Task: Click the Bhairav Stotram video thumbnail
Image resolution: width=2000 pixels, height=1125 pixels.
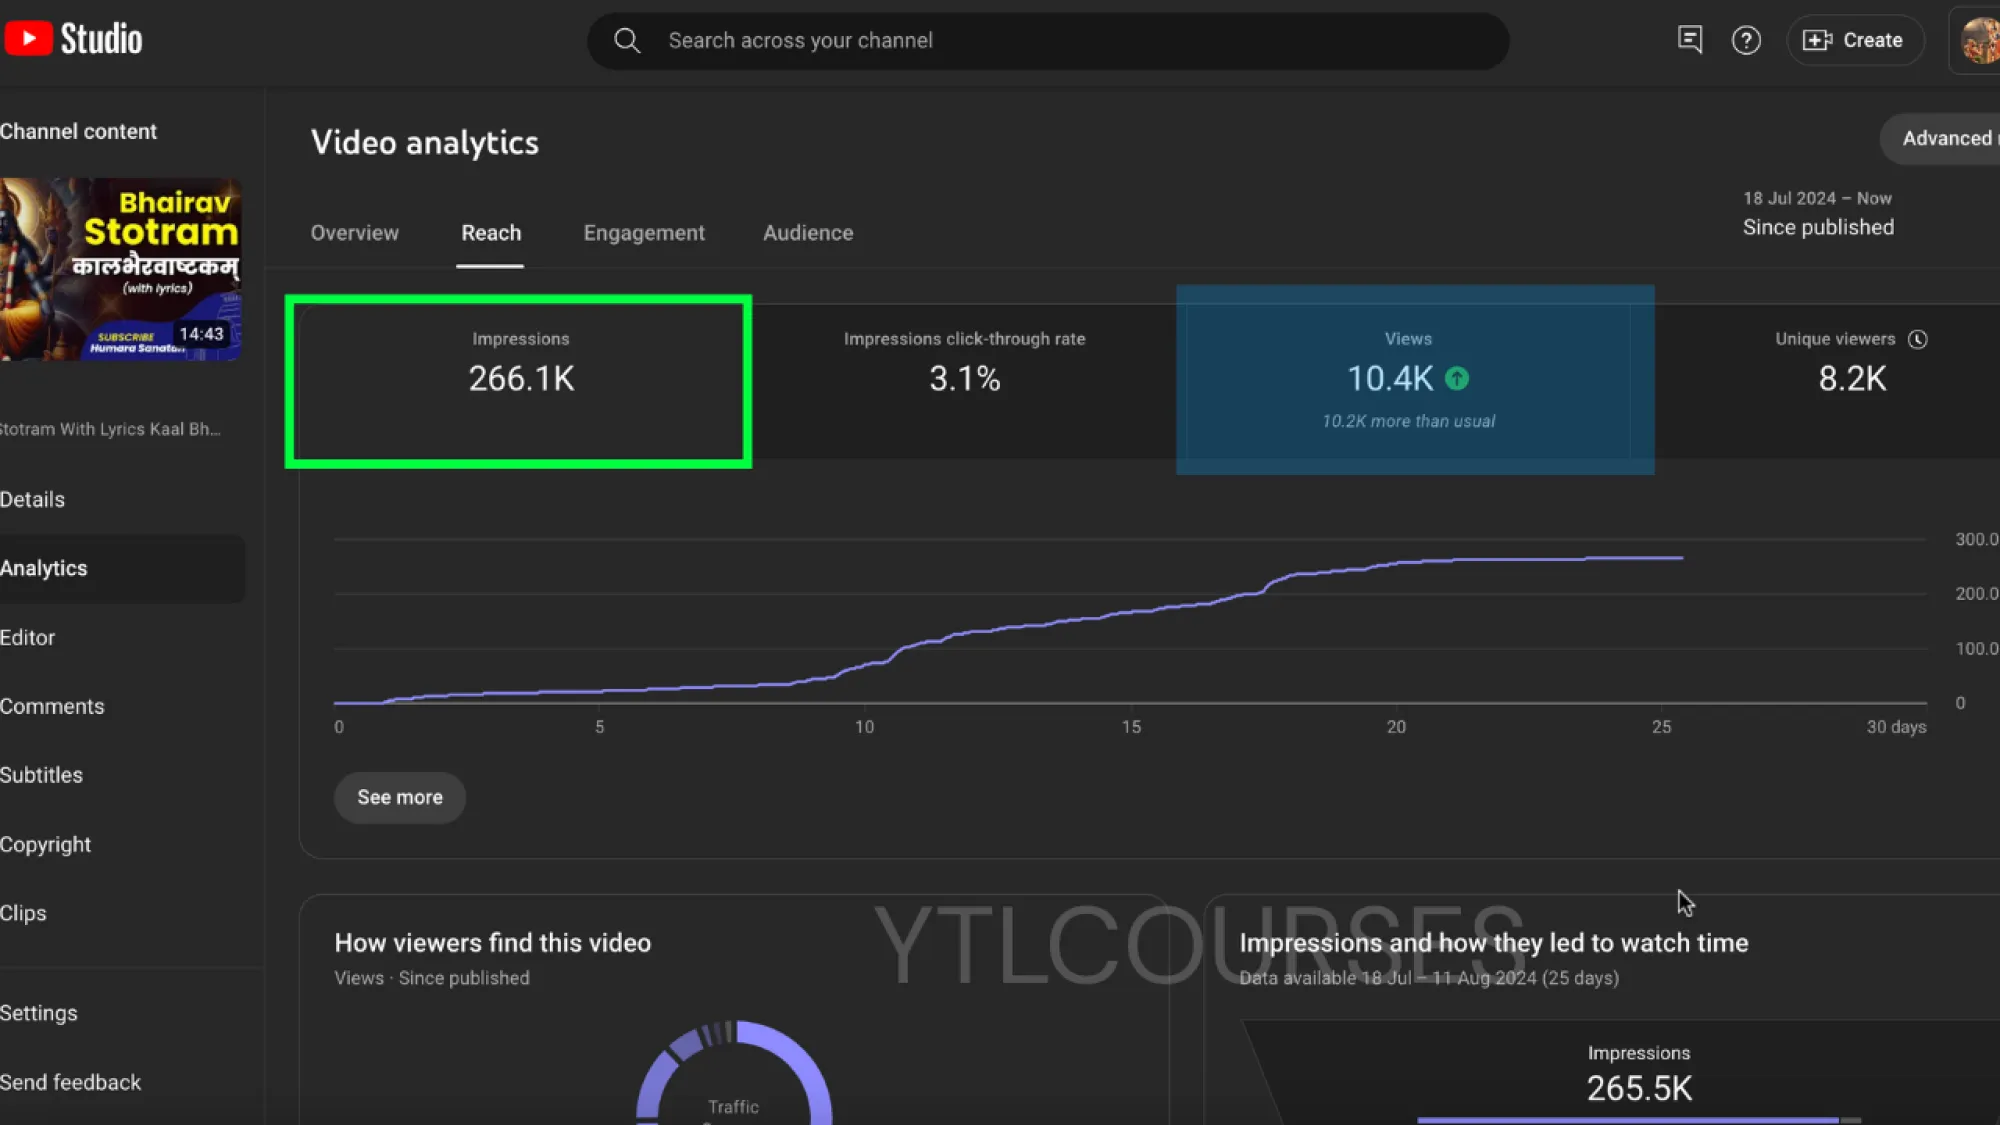Action: pyautogui.click(x=122, y=270)
